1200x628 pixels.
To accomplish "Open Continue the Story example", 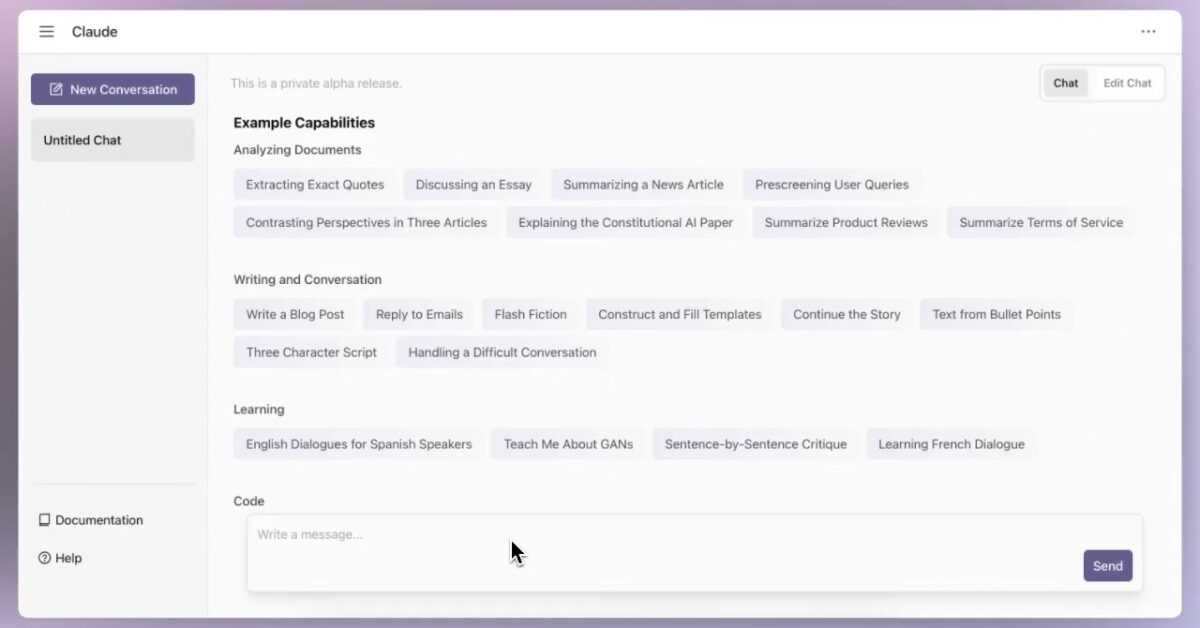I will coord(847,314).
